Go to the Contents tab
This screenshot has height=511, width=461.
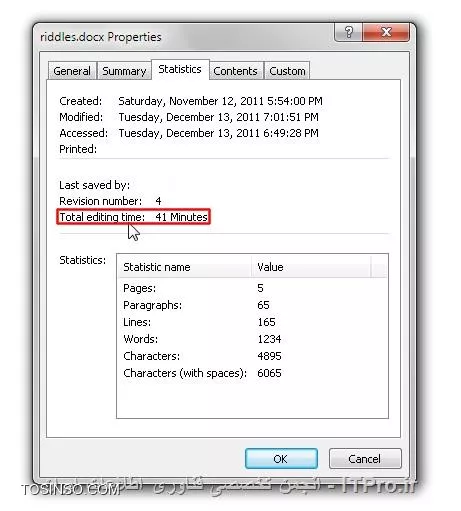235,71
